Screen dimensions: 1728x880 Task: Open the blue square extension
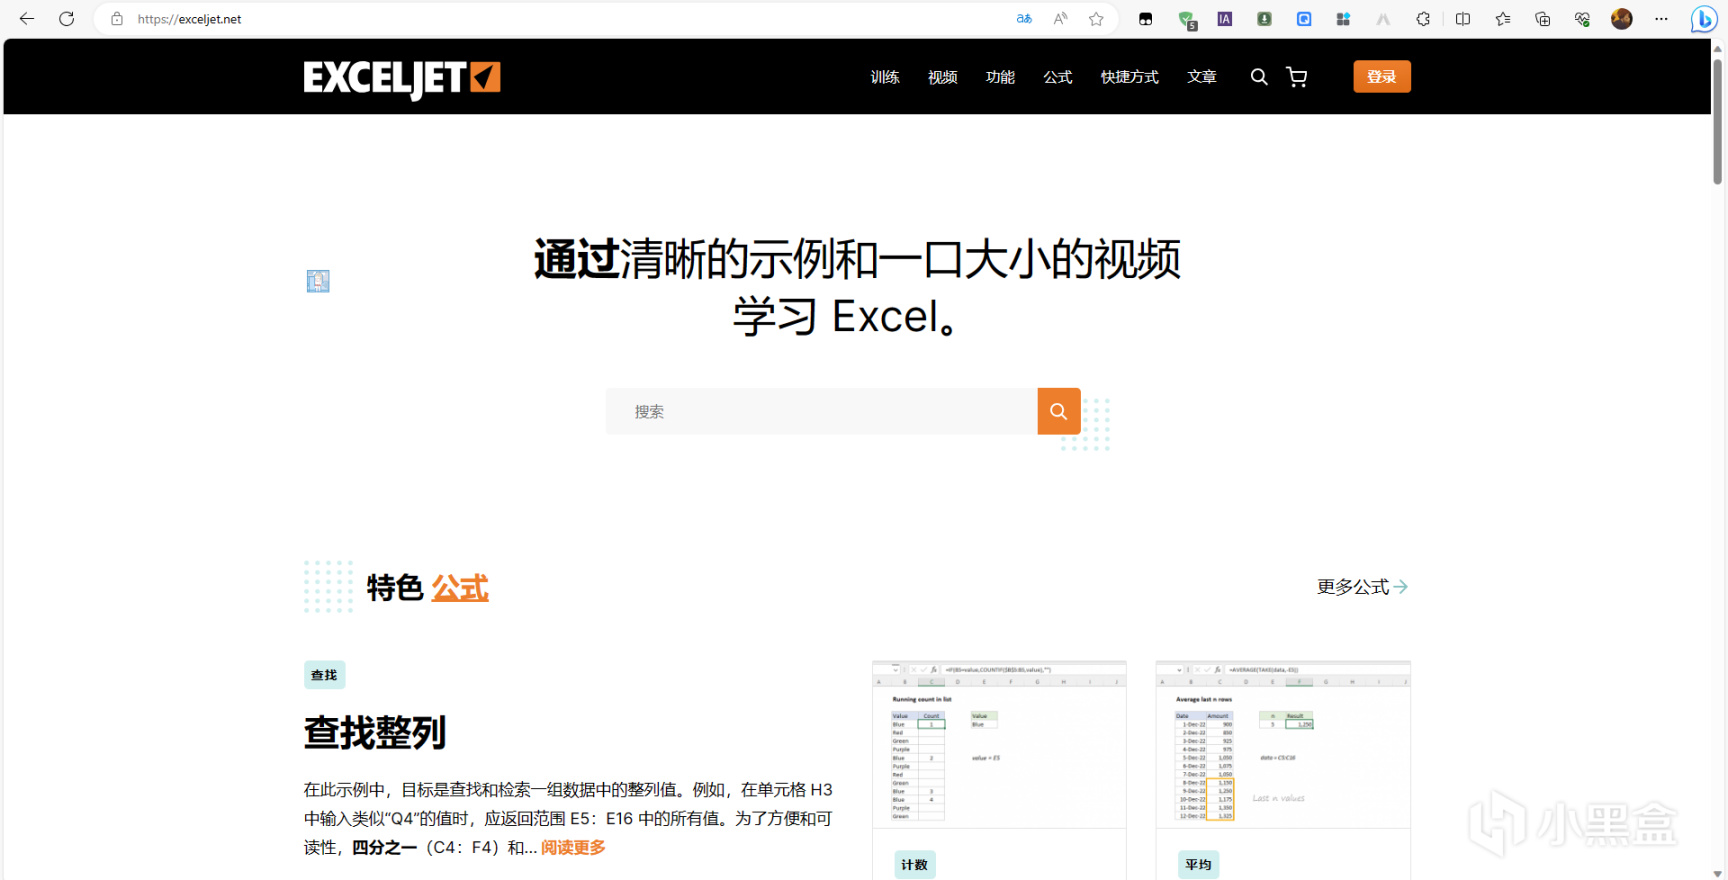[1304, 19]
